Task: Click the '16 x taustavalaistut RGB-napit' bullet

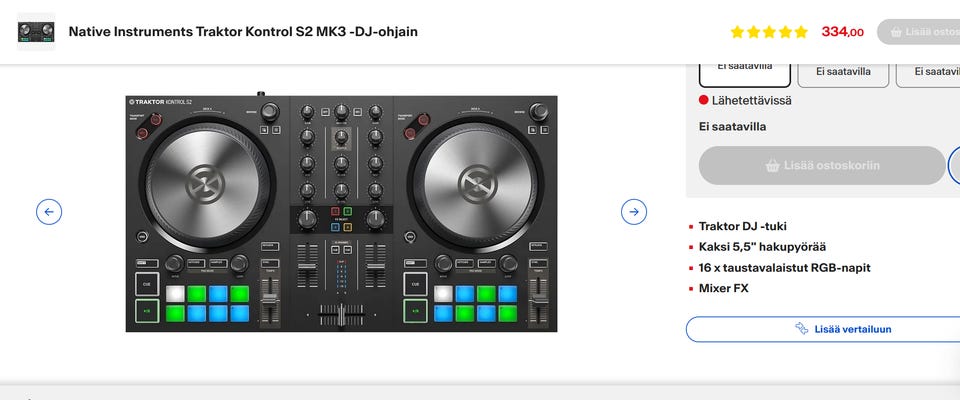Action: pos(784,268)
